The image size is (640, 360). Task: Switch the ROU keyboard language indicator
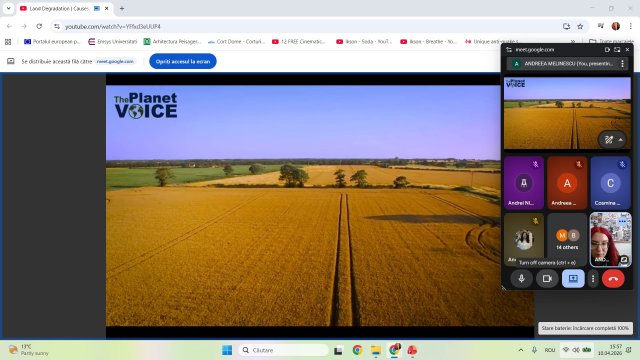tap(550, 350)
